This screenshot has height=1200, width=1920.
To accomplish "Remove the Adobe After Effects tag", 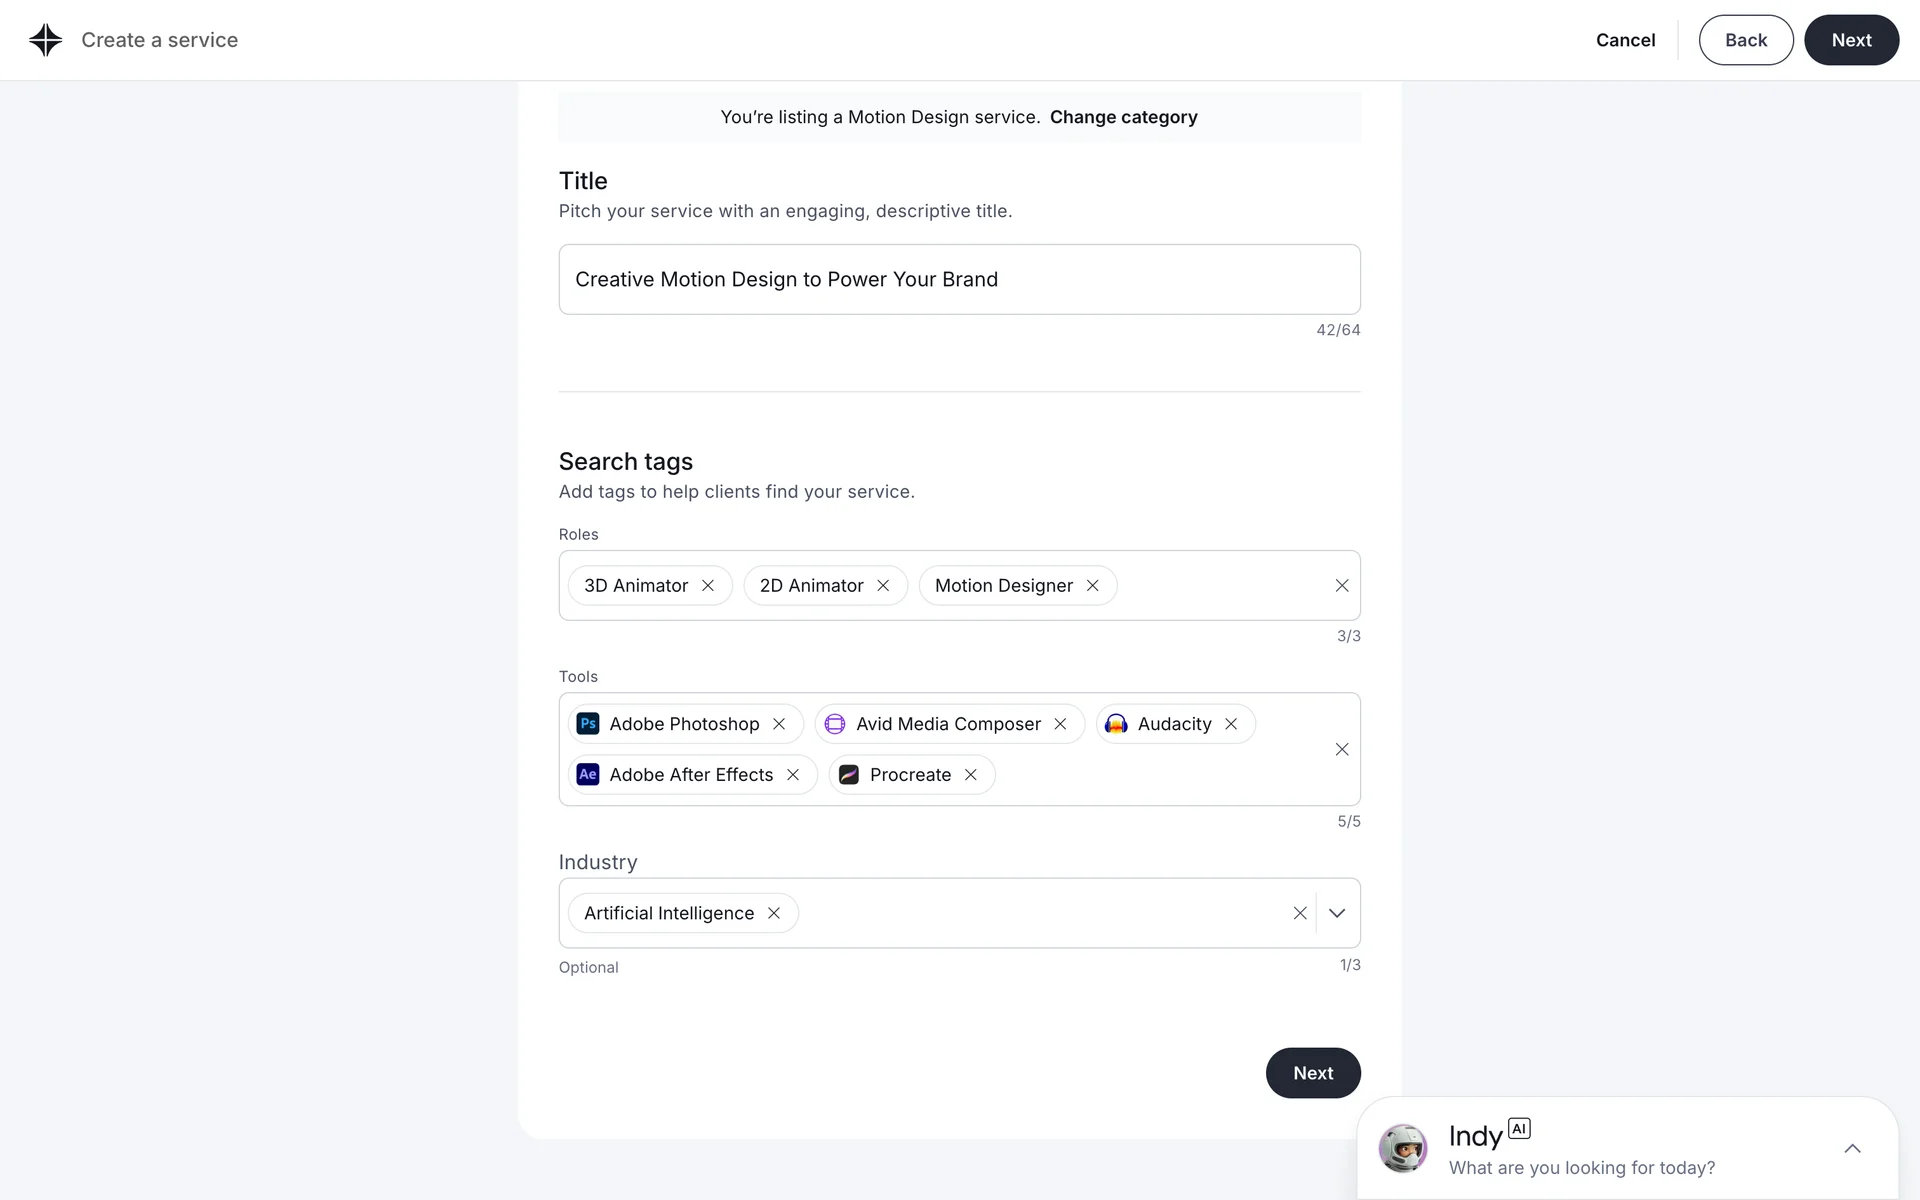I will (x=793, y=775).
